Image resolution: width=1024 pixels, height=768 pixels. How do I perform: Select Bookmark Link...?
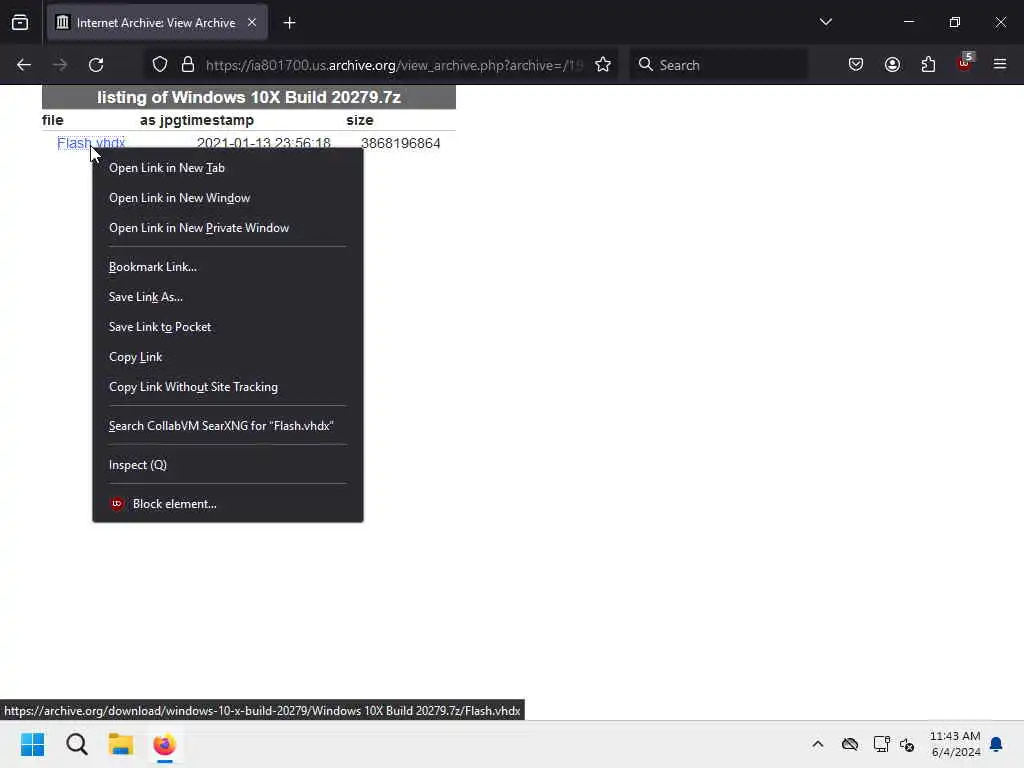click(x=228, y=266)
